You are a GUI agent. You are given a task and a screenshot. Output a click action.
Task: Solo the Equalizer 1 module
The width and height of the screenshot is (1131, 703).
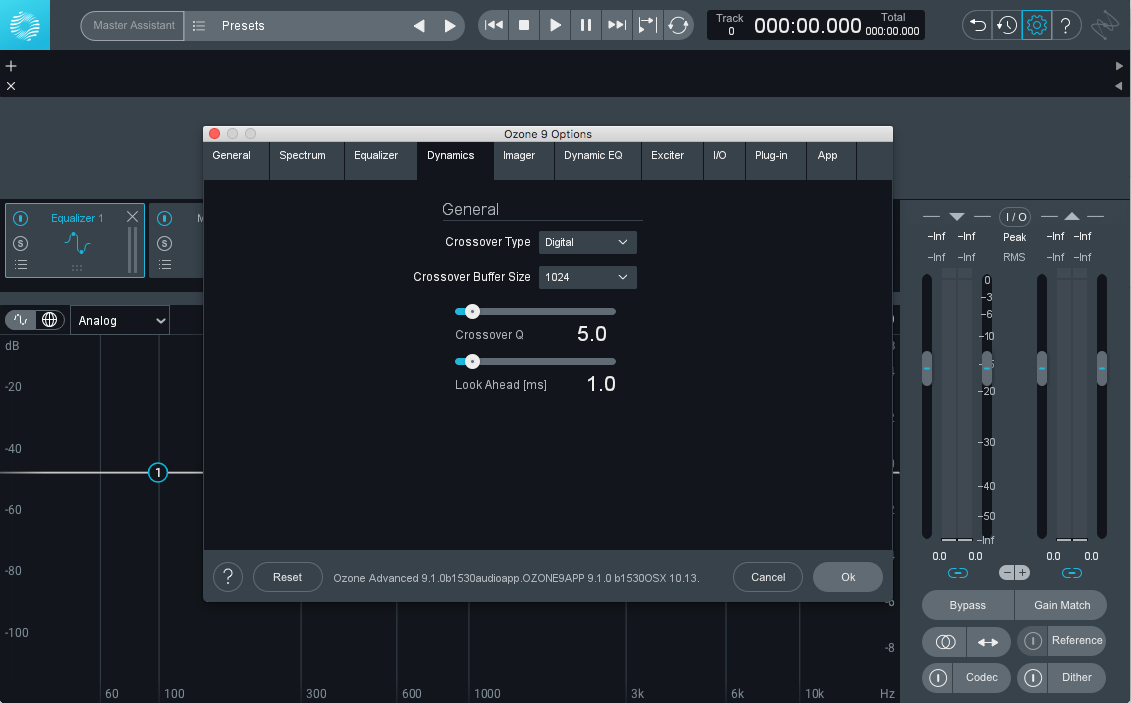tap(21, 243)
